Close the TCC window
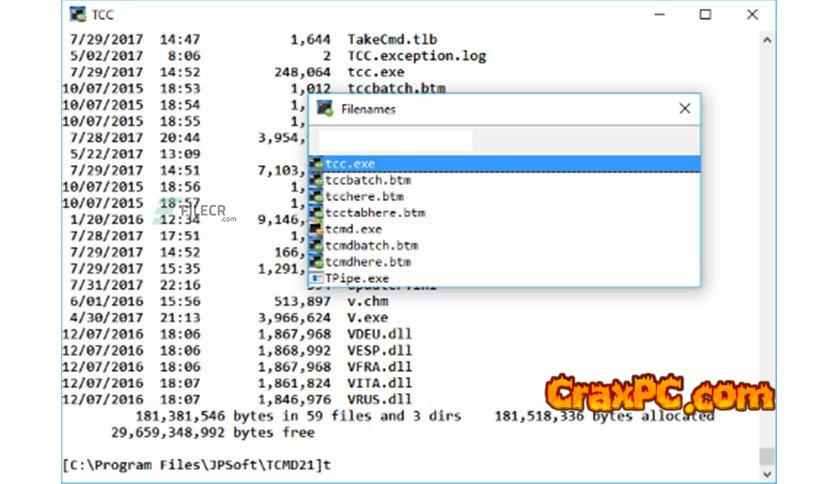 pos(752,14)
